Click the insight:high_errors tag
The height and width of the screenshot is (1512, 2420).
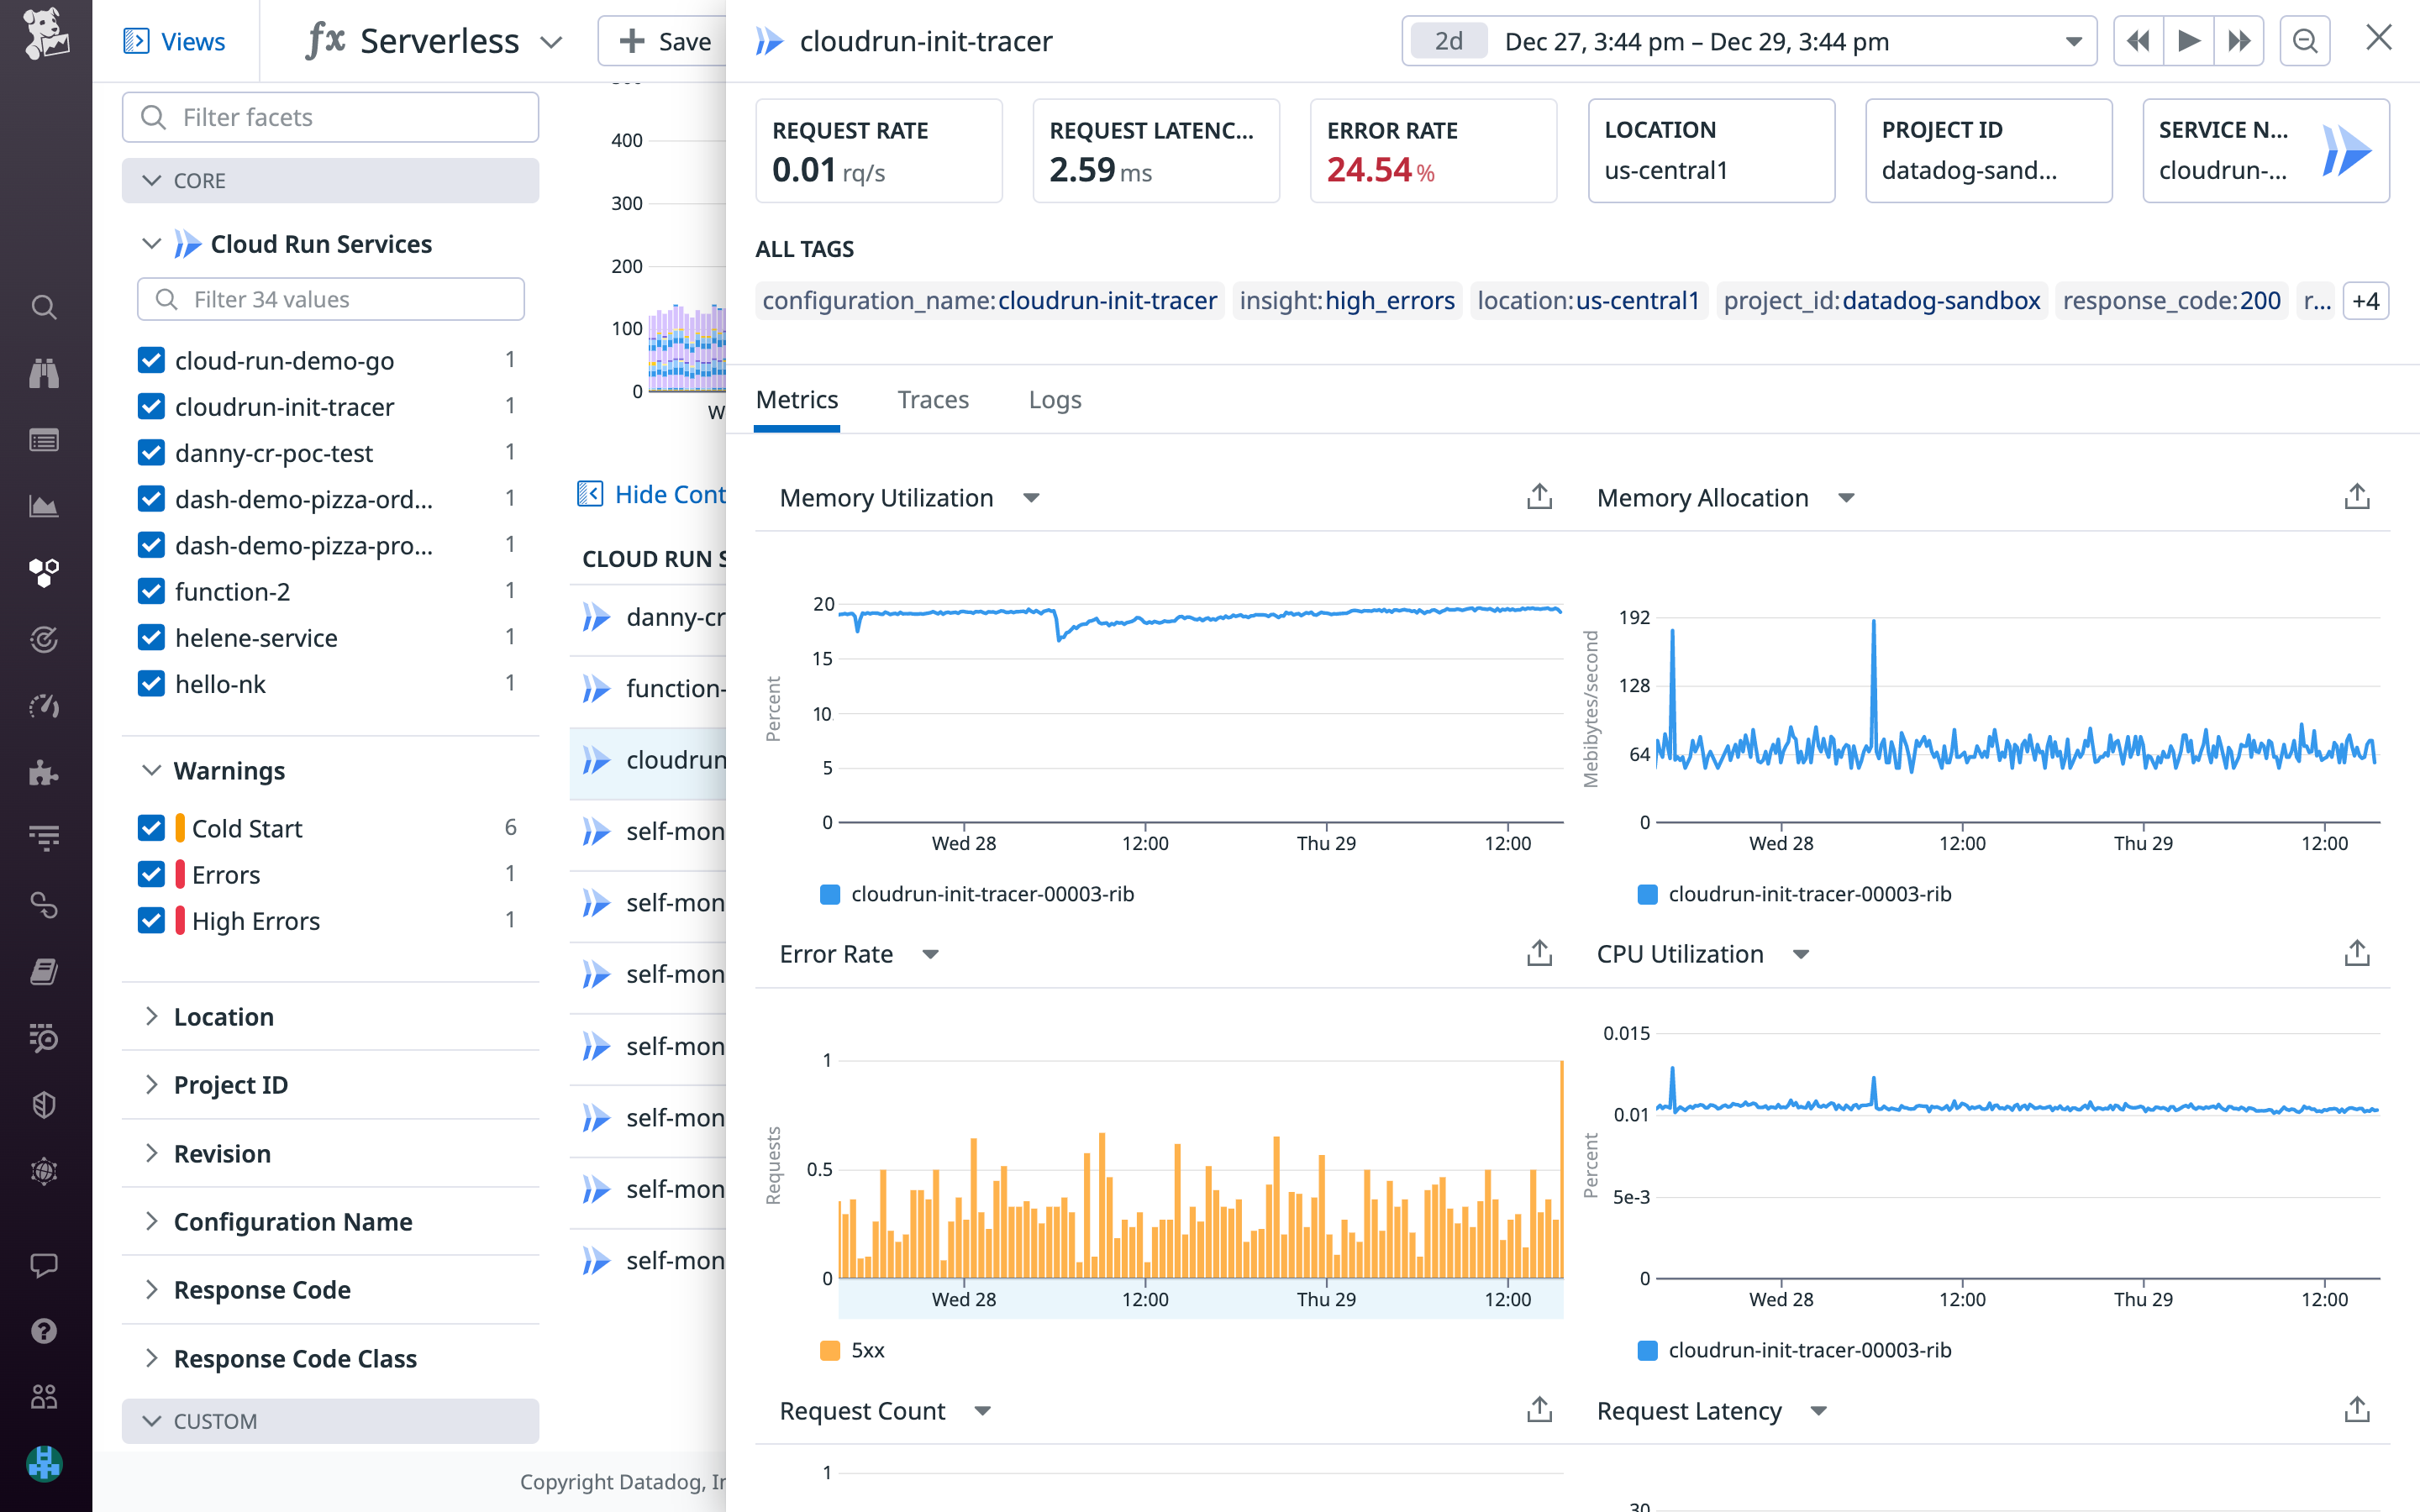[x=1347, y=300]
